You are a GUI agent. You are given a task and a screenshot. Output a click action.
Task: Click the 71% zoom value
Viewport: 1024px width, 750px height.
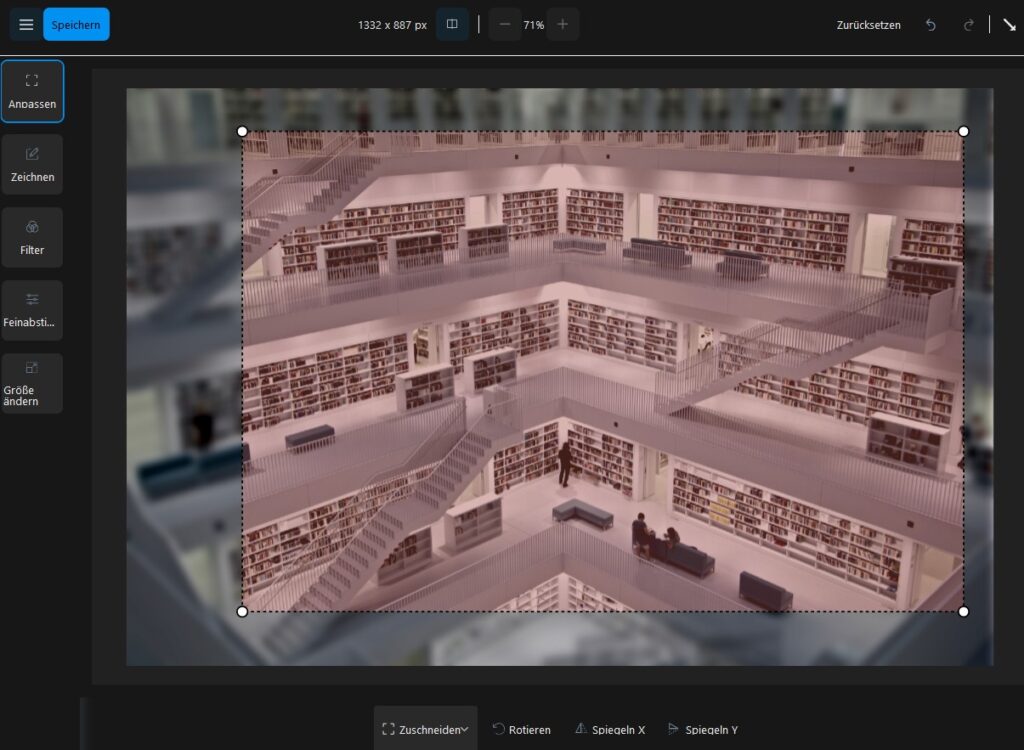[534, 25]
